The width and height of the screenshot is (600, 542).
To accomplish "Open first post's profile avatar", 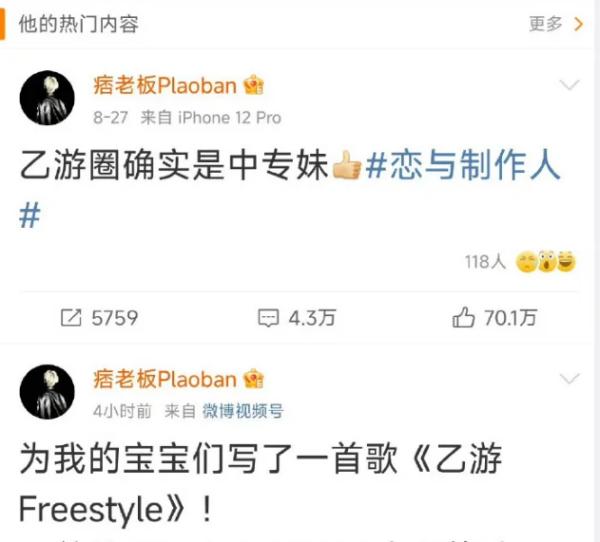I will point(47,98).
